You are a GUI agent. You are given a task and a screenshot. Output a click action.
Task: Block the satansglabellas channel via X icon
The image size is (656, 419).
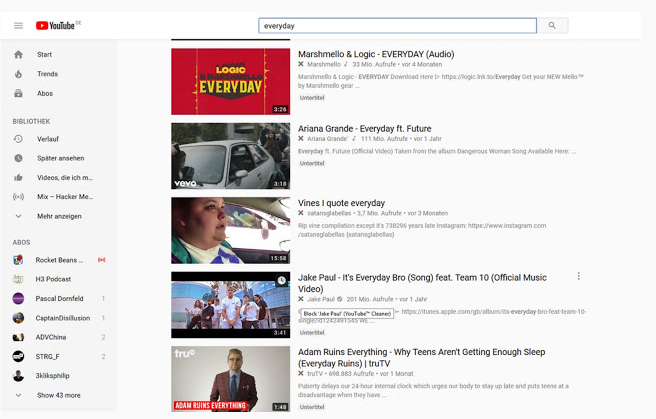coord(301,213)
